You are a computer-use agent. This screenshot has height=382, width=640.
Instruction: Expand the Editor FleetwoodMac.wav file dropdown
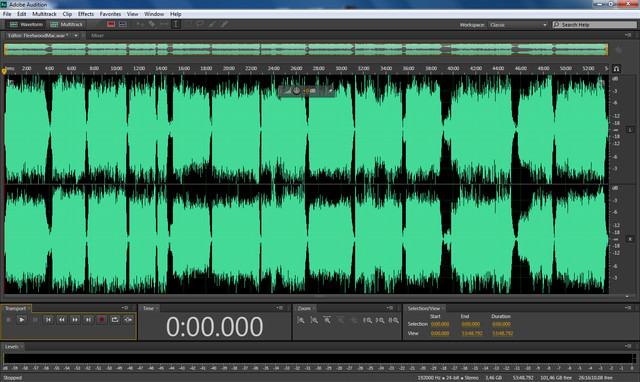[x=76, y=36]
